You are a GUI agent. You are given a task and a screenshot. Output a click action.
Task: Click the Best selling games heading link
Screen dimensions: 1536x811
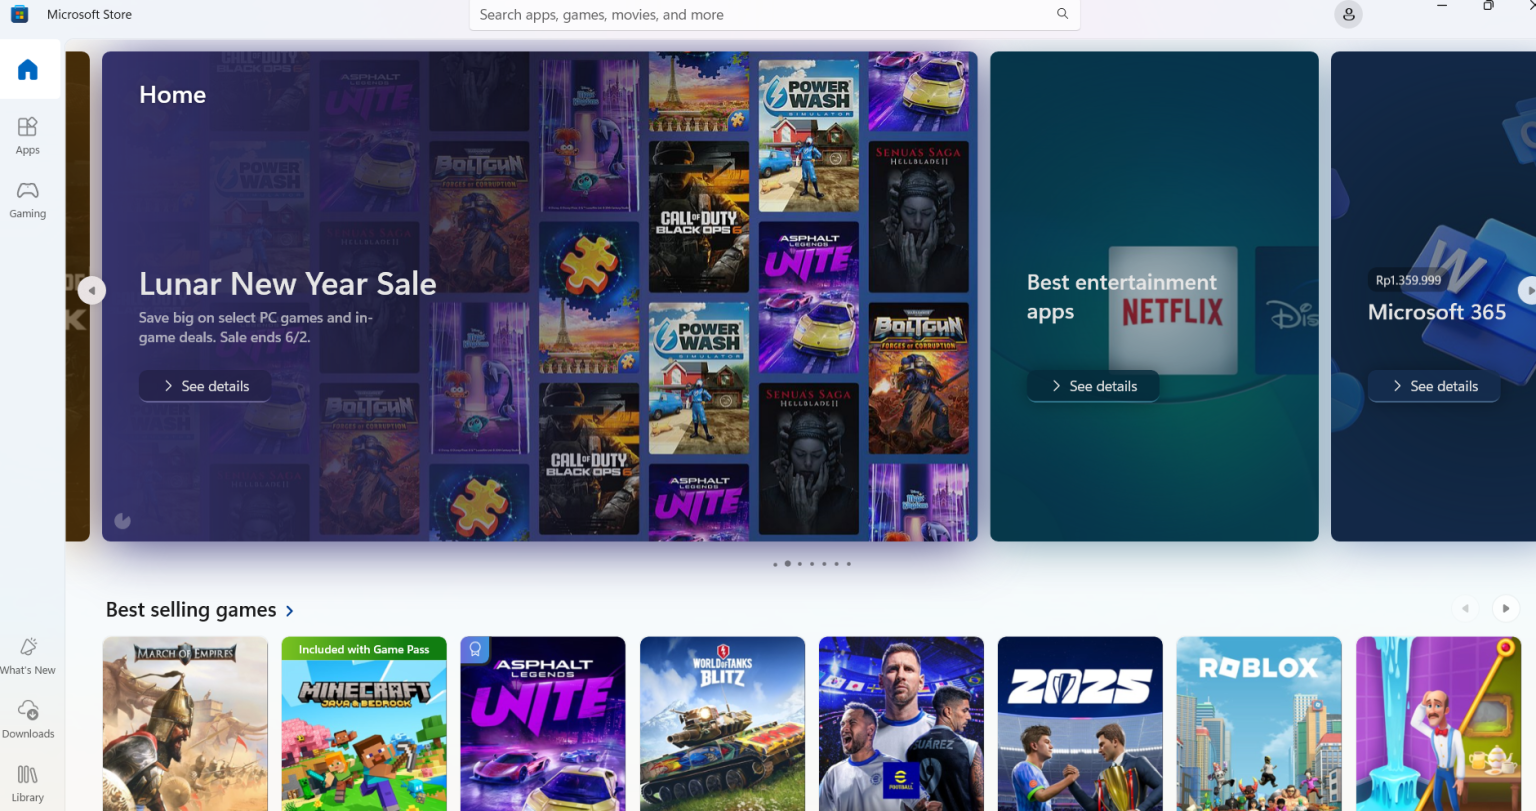191,610
